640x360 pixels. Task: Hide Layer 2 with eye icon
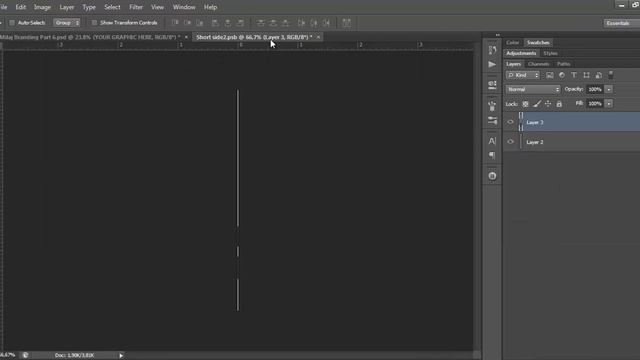[x=510, y=142]
